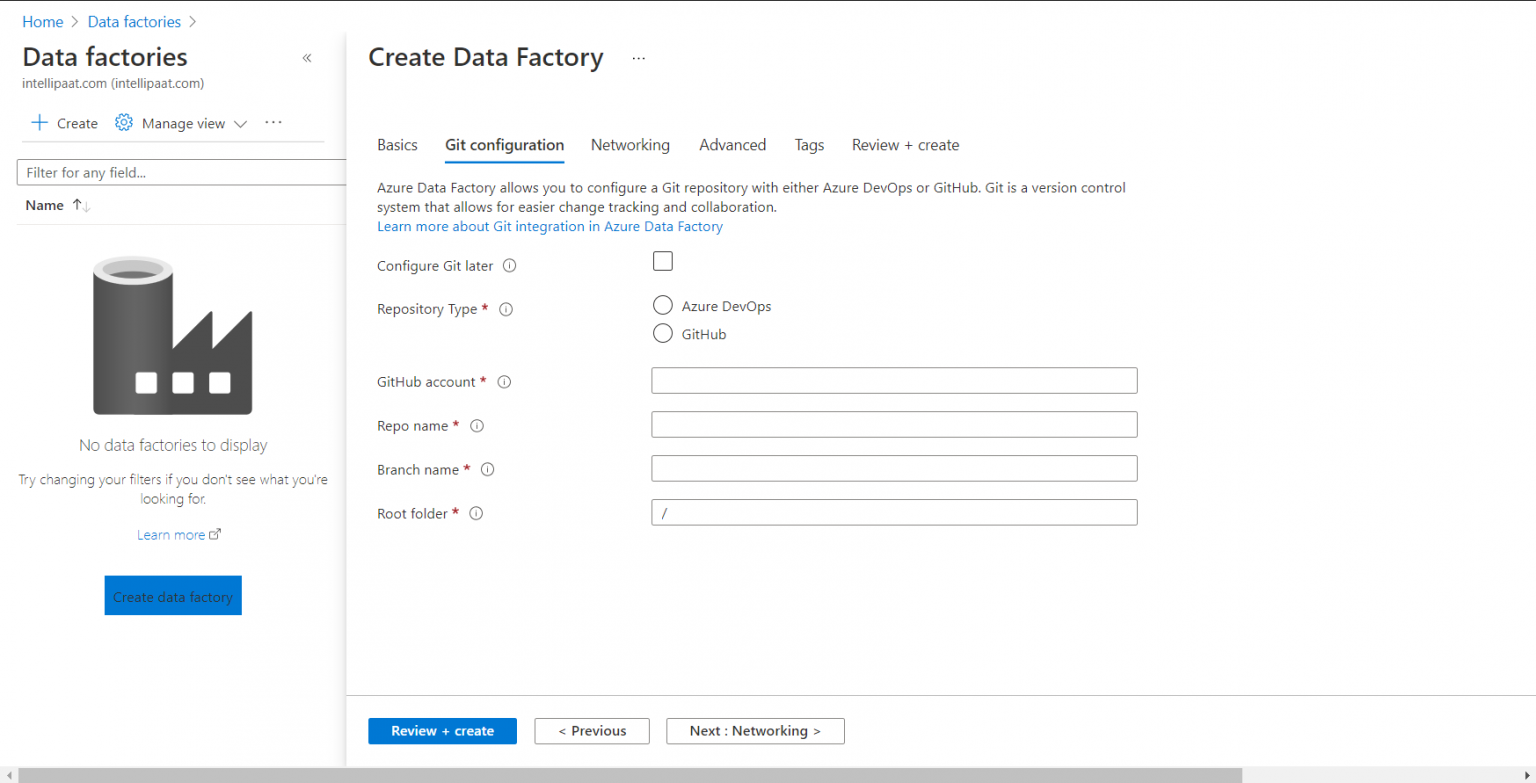Click the ellipsis beside Create Data Factory title
This screenshot has width=1536, height=783.
(x=639, y=58)
